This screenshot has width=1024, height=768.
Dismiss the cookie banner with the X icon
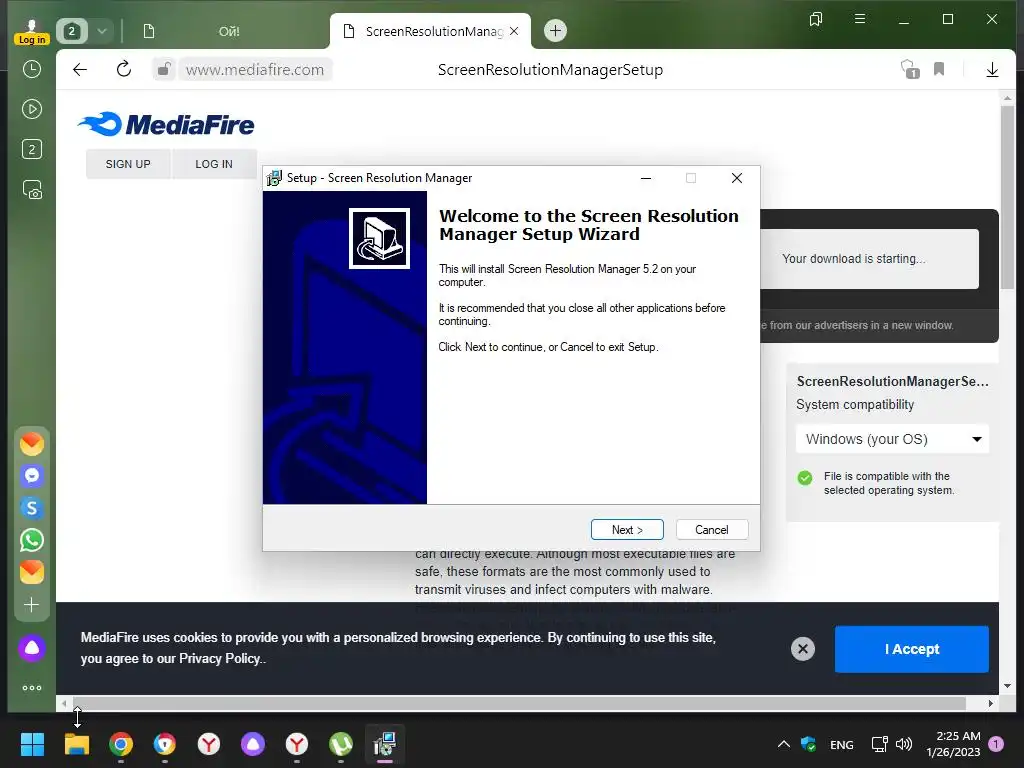pos(803,649)
